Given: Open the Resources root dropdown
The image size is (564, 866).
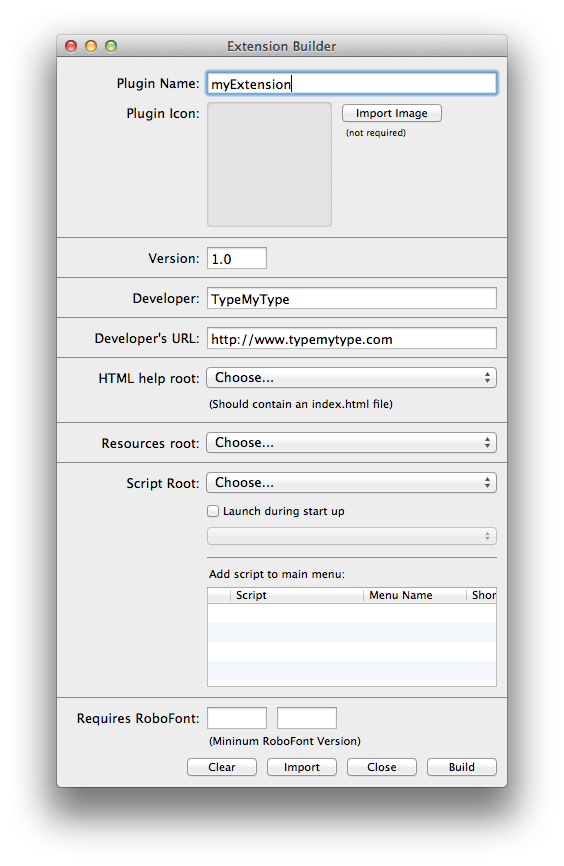Looking at the screenshot, I should click(x=352, y=443).
